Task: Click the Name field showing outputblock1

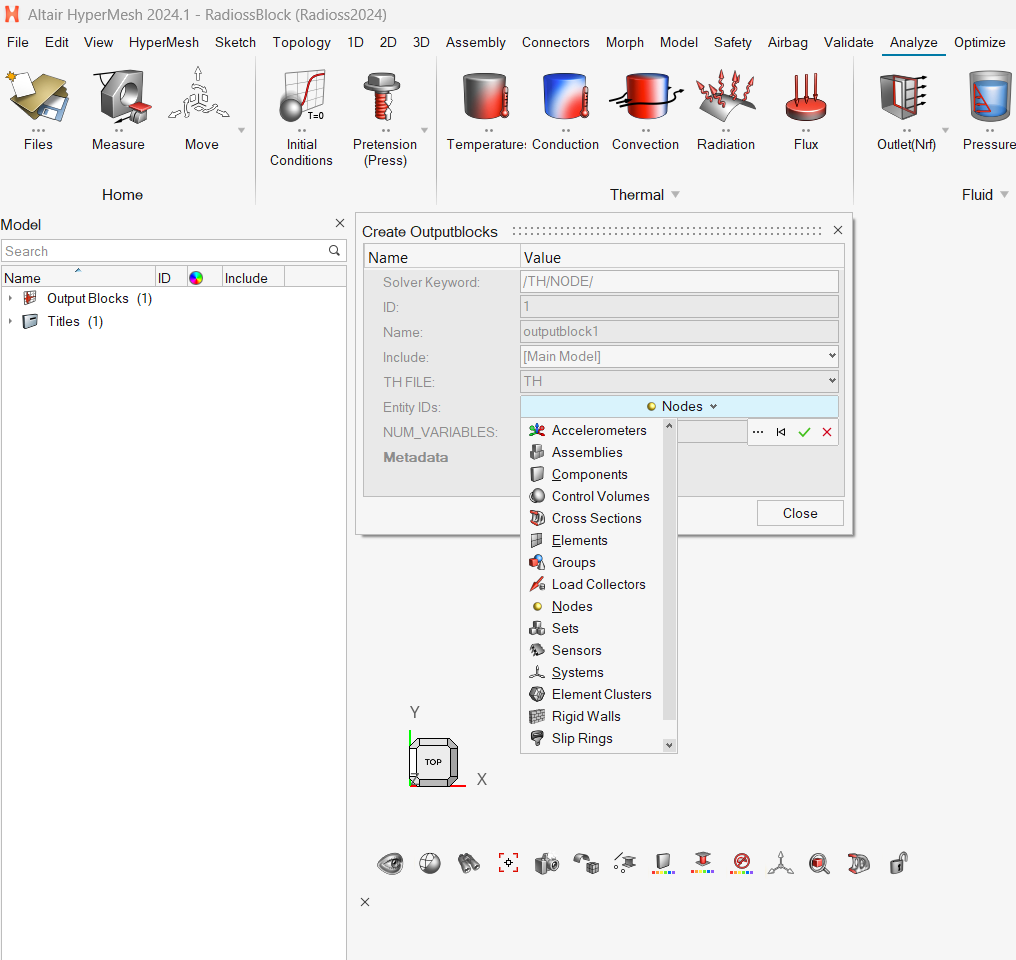Action: 679,332
